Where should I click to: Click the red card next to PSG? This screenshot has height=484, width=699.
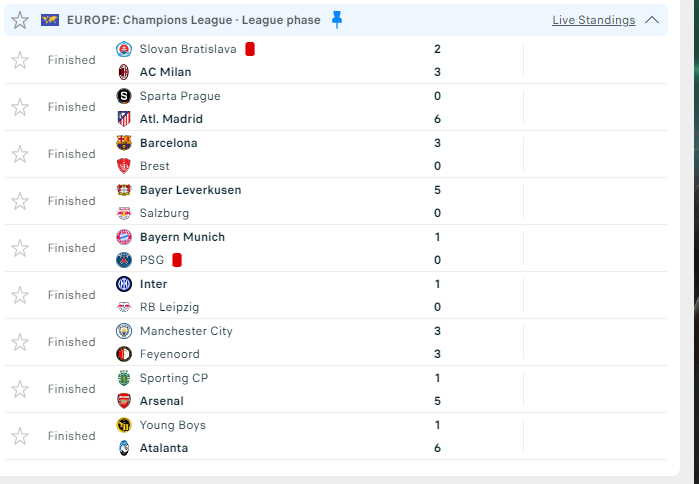click(x=177, y=260)
